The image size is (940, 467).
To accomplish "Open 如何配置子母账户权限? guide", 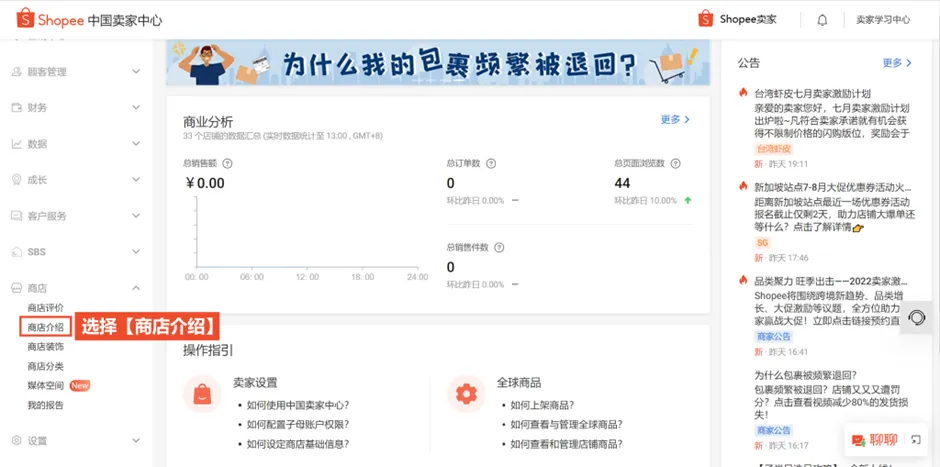I will [298, 424].
